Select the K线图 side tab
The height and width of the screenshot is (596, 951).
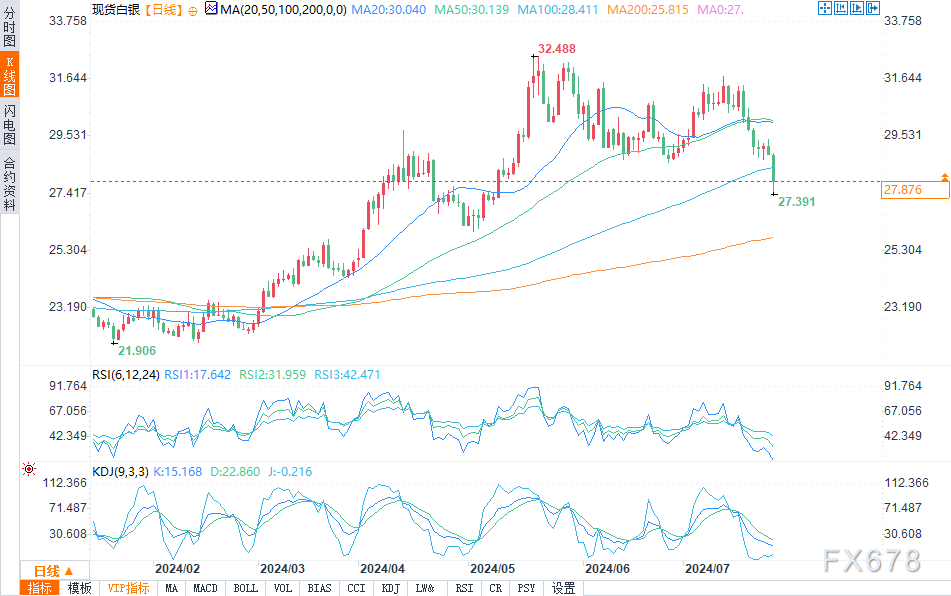click(x=9, y=75)
